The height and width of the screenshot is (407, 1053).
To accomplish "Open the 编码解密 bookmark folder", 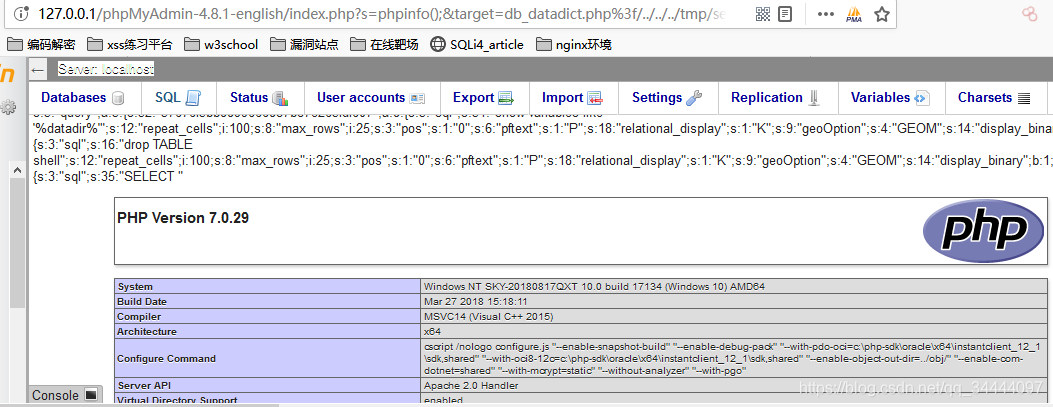I will (42, 44).
